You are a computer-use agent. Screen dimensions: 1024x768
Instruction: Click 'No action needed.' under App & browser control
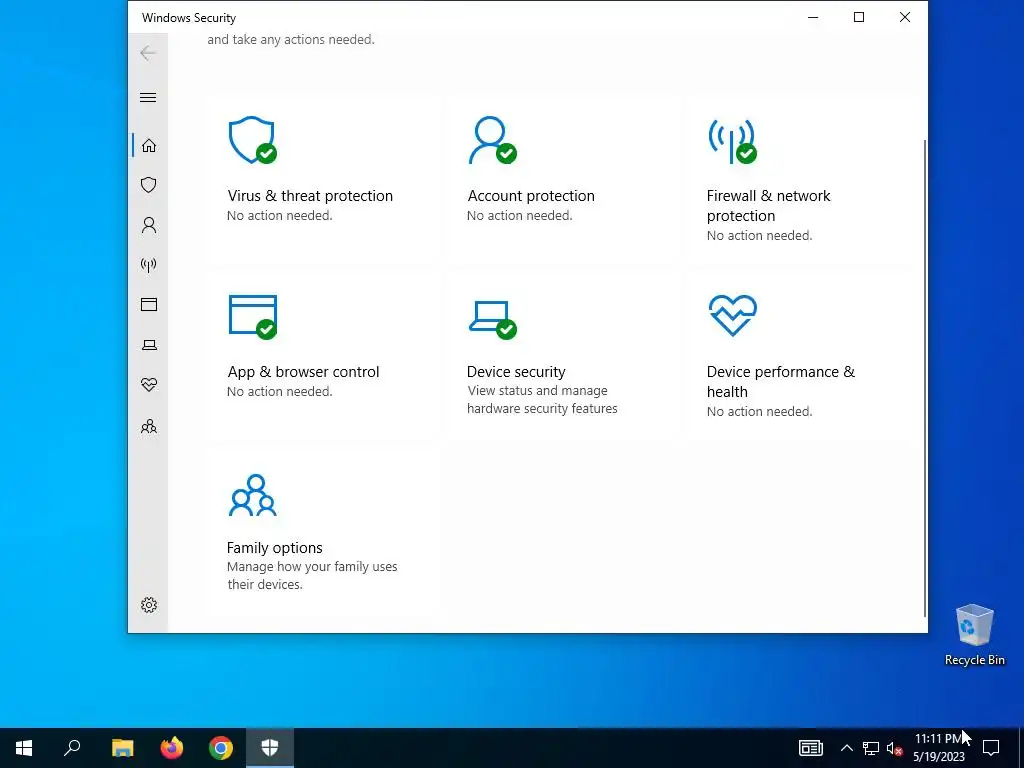(x=280, y=391)
